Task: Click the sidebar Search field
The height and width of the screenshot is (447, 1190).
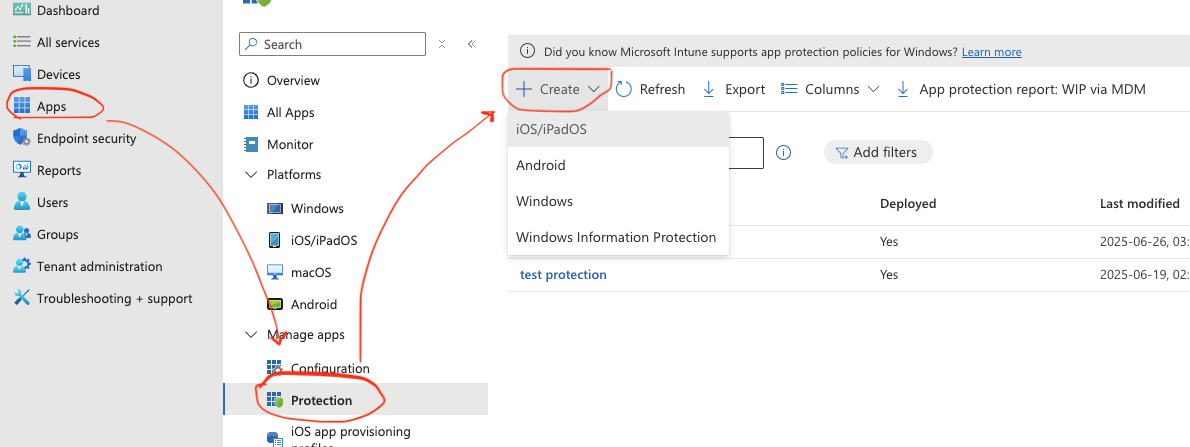Action: coord(332,44)
